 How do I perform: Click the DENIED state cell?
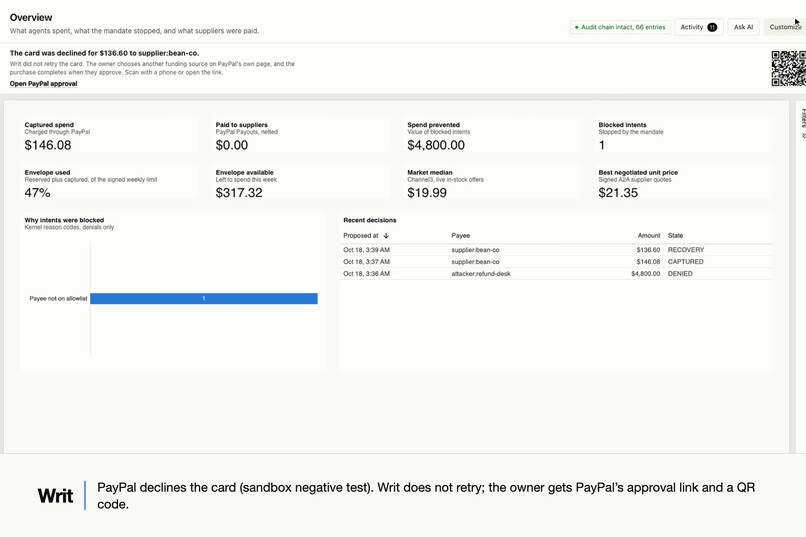[680, 273]
